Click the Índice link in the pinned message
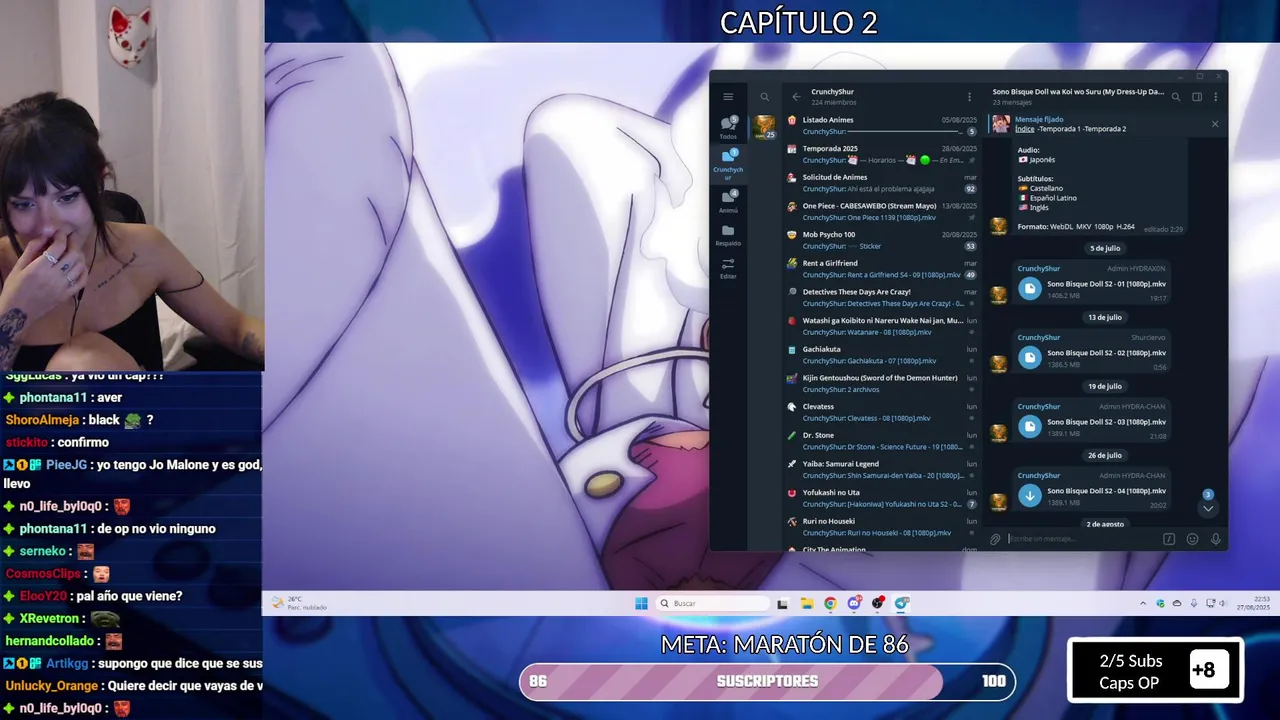Image resolution: width=1280 pixels, height=720 pixels. click(1025, 129)
